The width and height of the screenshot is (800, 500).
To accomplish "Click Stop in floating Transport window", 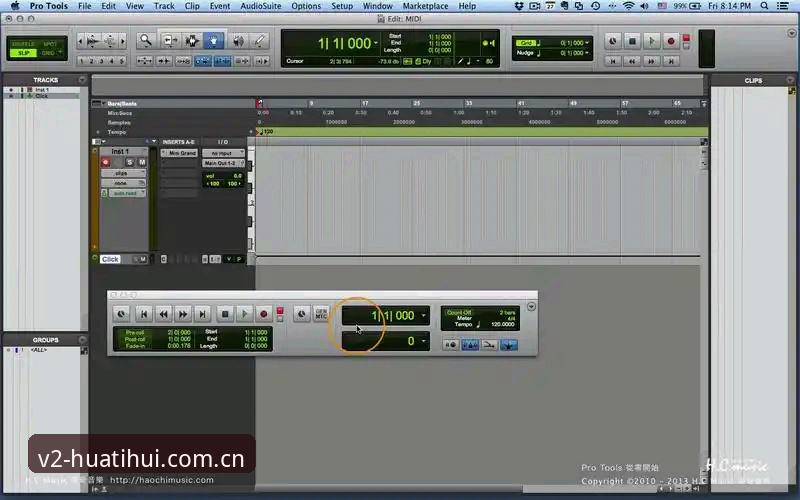I will [225, 314].
